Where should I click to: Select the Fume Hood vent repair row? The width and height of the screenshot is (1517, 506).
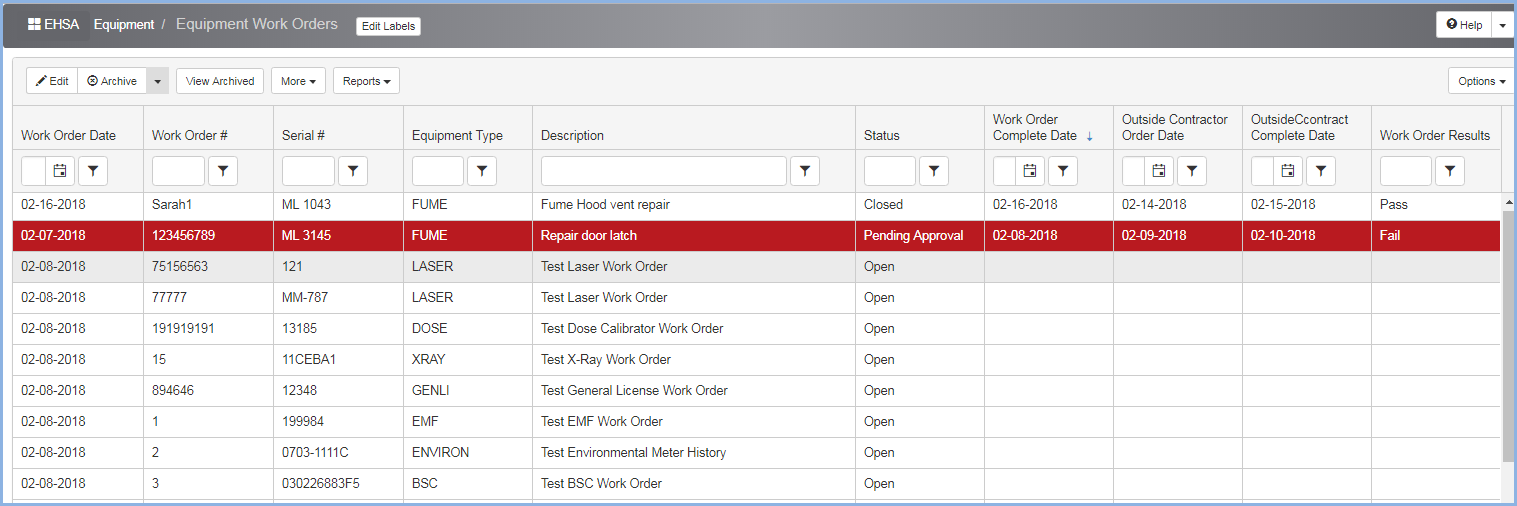(757, 204)
